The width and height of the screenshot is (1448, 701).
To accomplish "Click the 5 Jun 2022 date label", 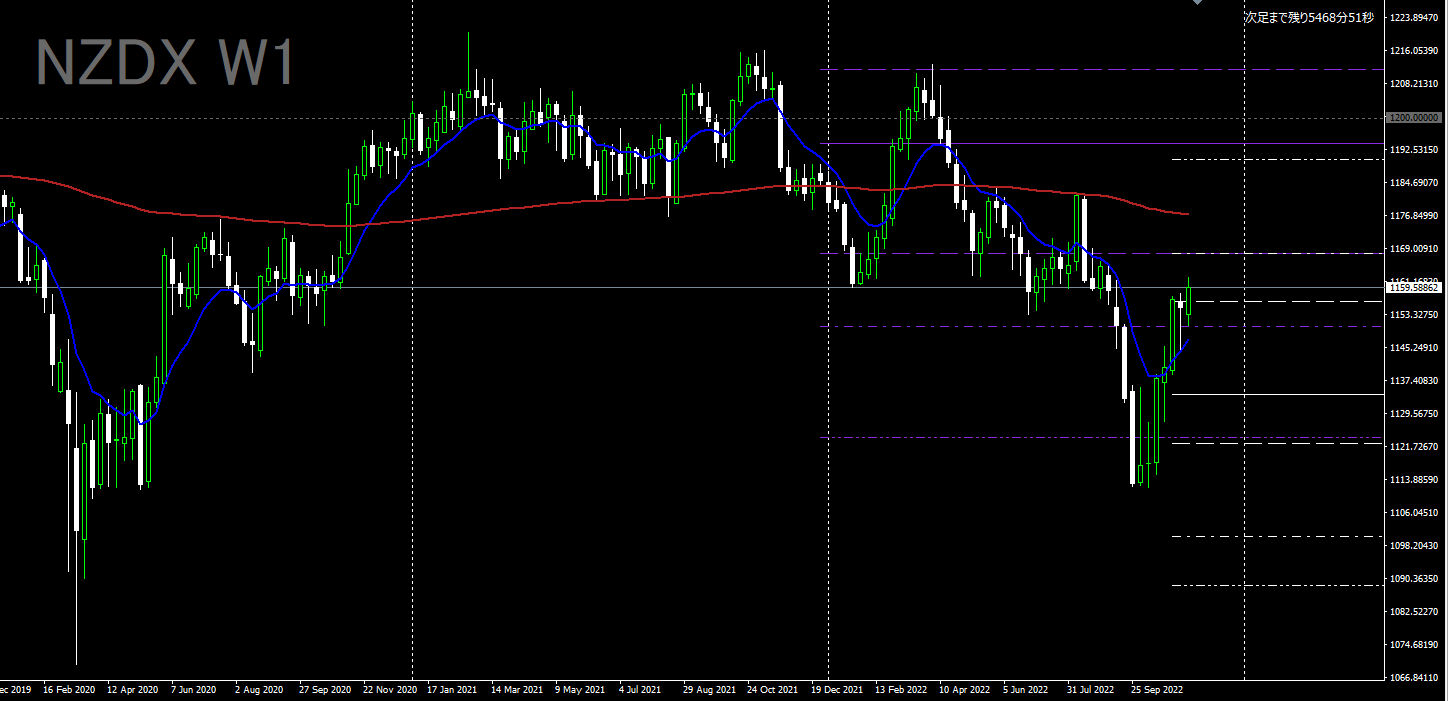I will click(1024, 690).
